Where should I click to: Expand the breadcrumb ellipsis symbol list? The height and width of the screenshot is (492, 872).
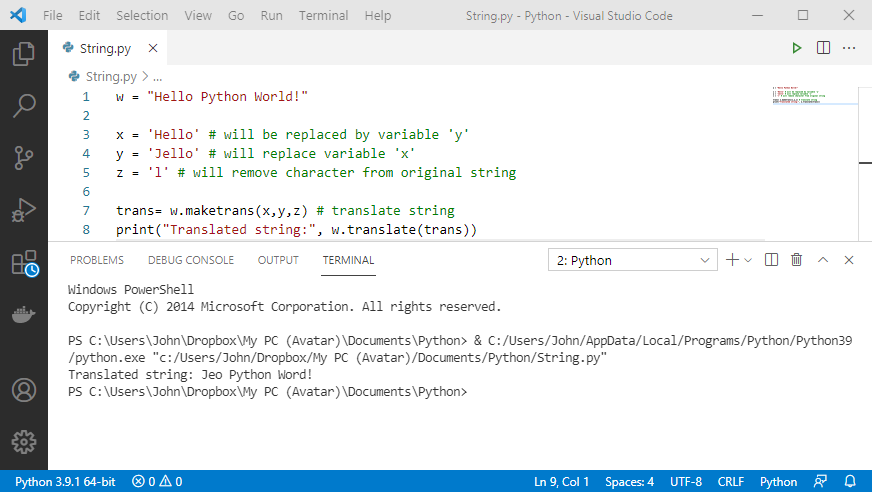point(157,77)
